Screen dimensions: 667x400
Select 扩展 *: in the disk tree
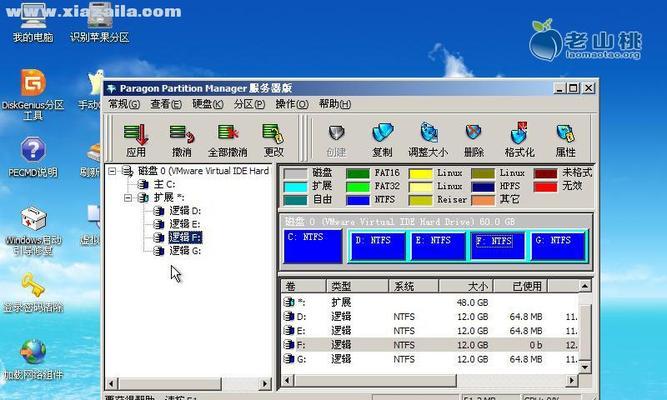coord(169,197)
